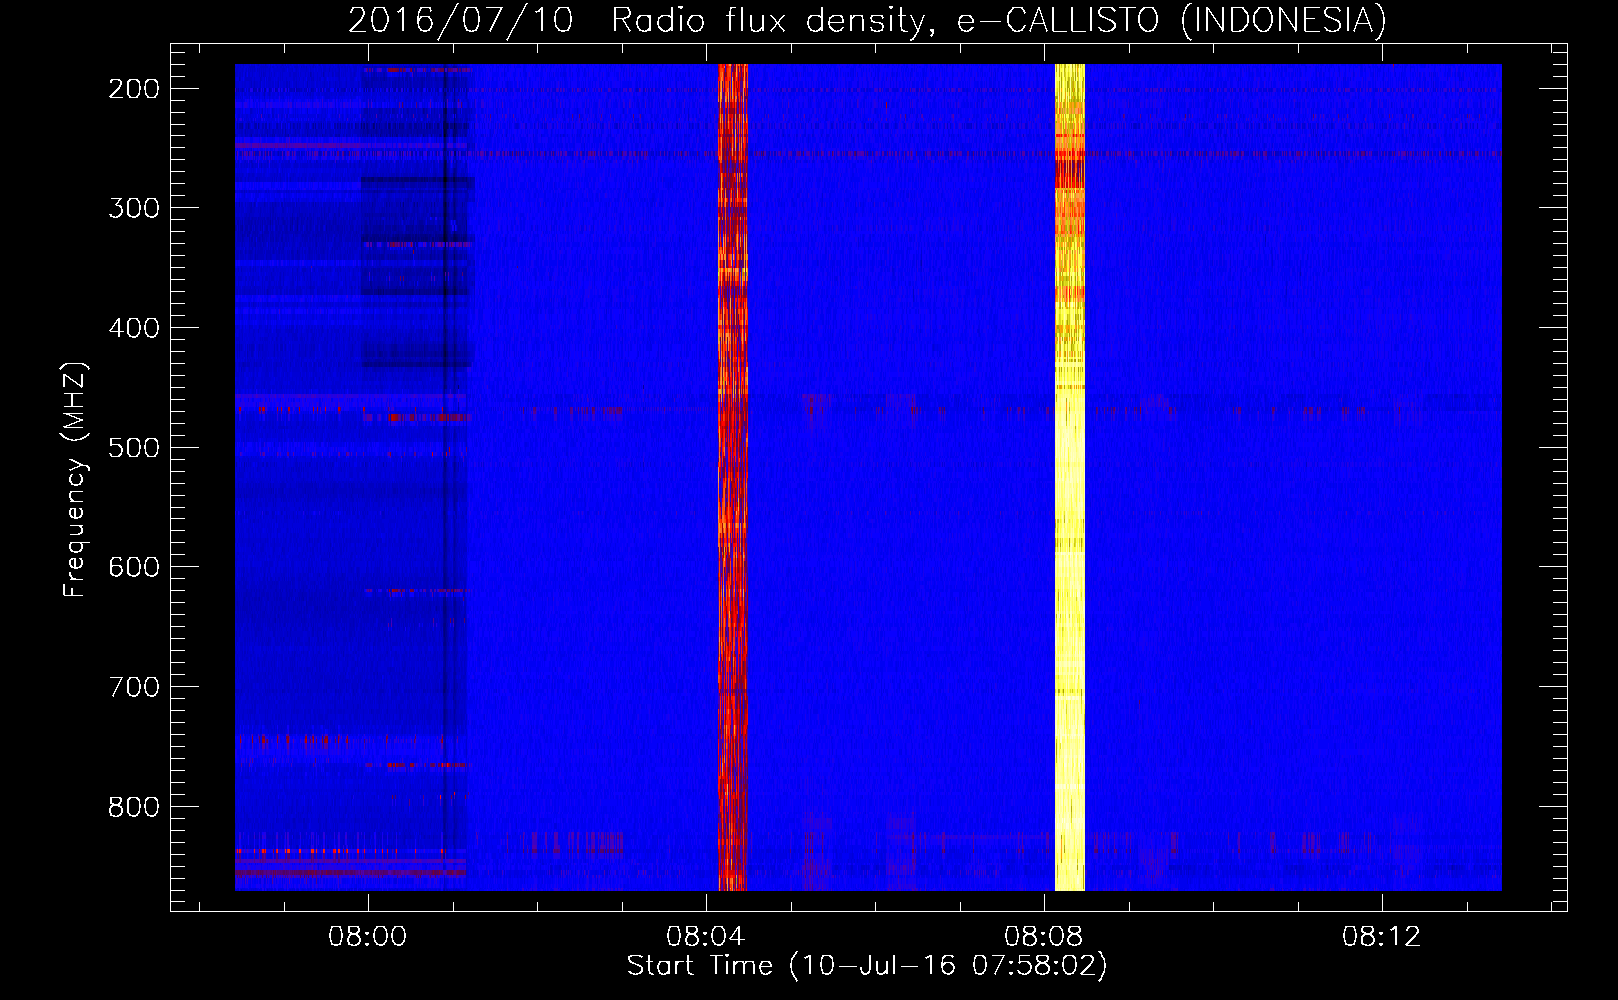Click the 08:12 time tick label

click(x=1382, y=937)
